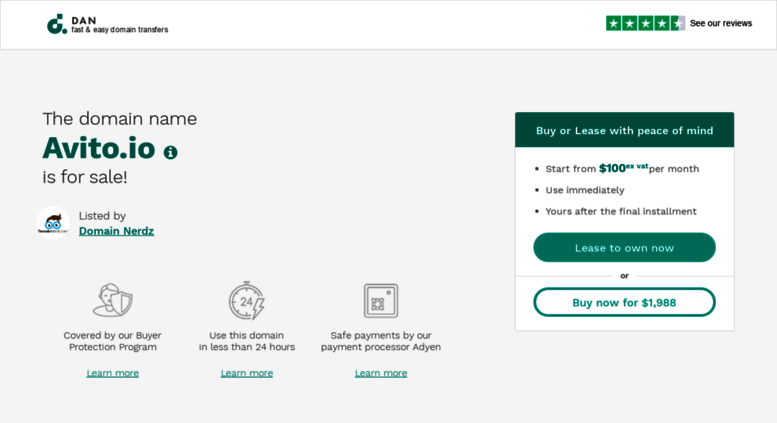Screen dimensions: 777x423
Task: Open the info icon beside Avito.io
Action: pos(170,152)
